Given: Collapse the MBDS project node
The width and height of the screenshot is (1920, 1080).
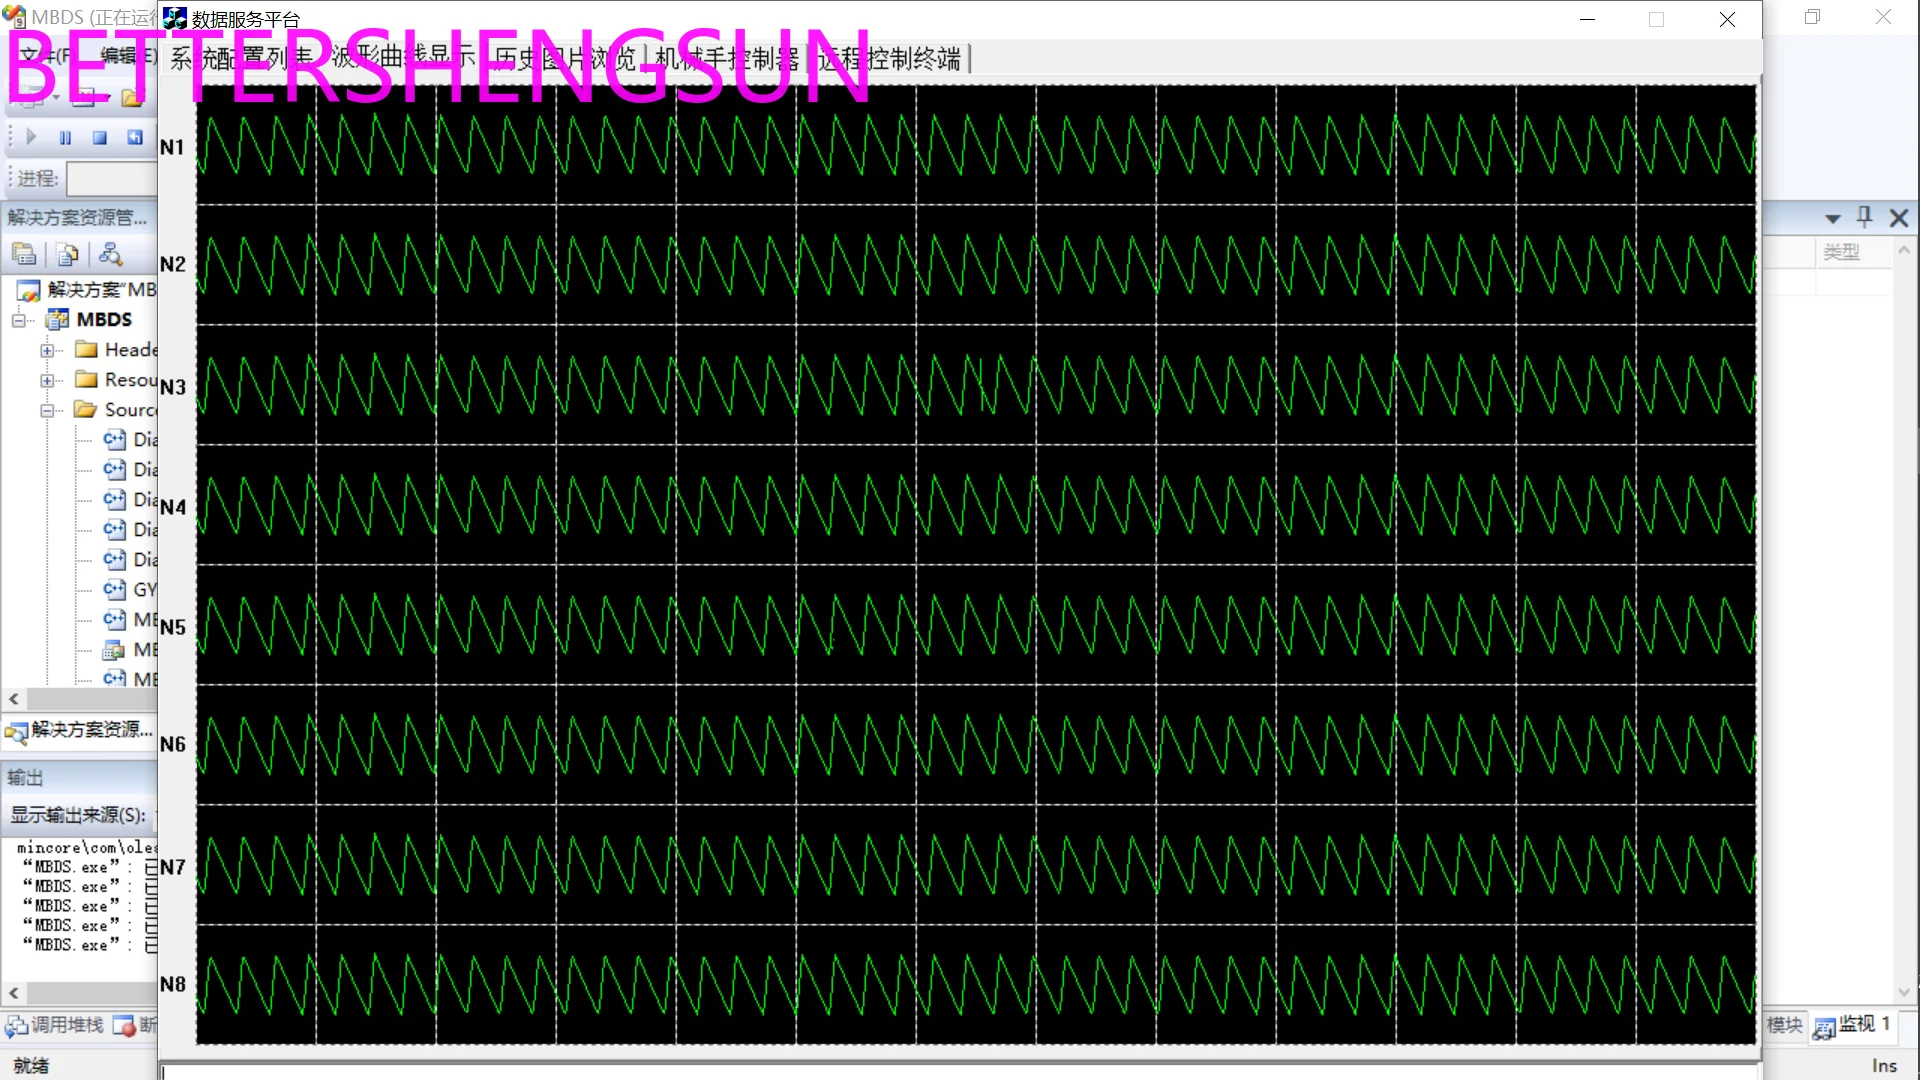Looking at the screenshot, I should 18,320.
